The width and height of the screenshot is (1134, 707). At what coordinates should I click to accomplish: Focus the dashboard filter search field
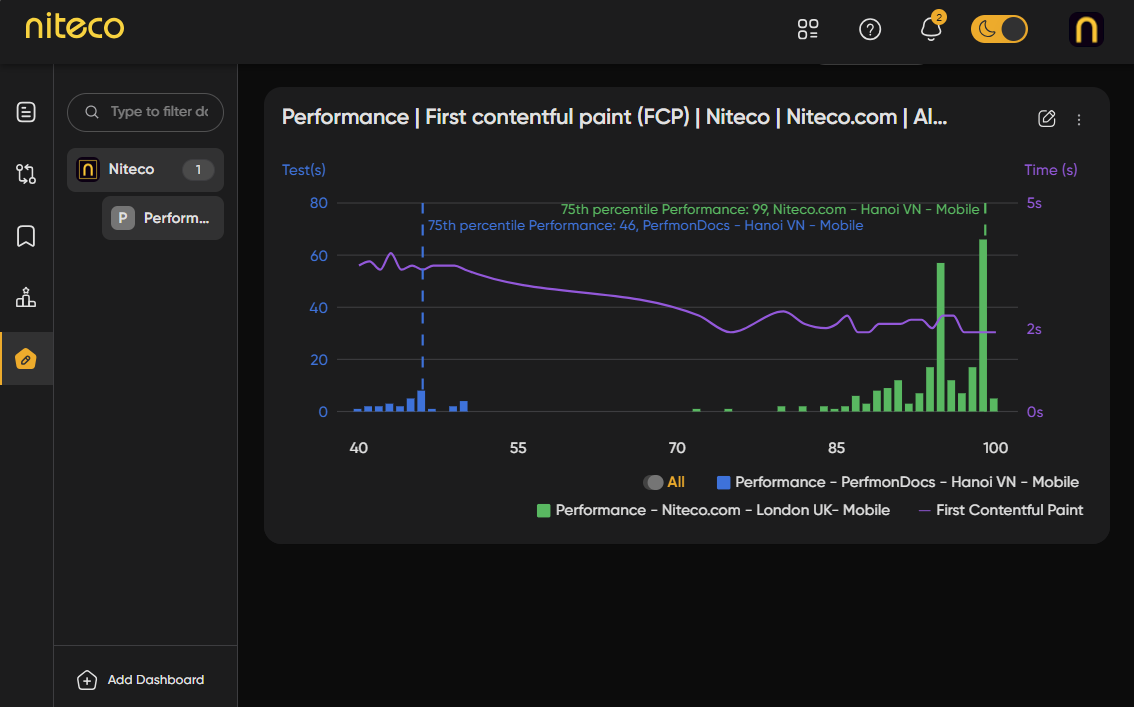(x=145, y=112)
